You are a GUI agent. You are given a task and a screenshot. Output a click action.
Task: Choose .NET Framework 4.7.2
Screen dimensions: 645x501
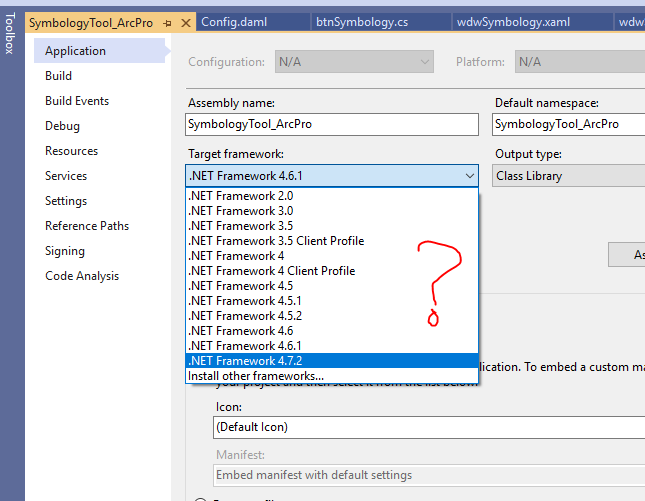pos(332,361)
